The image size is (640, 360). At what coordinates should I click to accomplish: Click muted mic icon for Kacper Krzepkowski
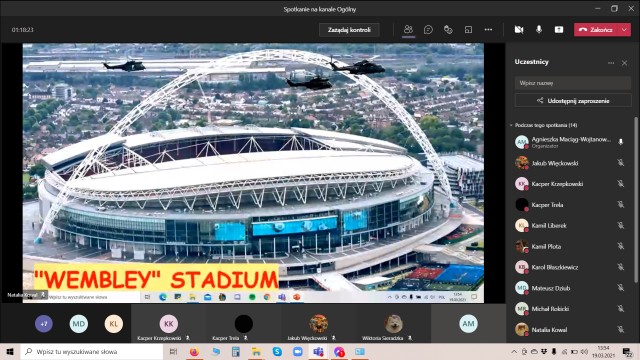coord(620,184)
